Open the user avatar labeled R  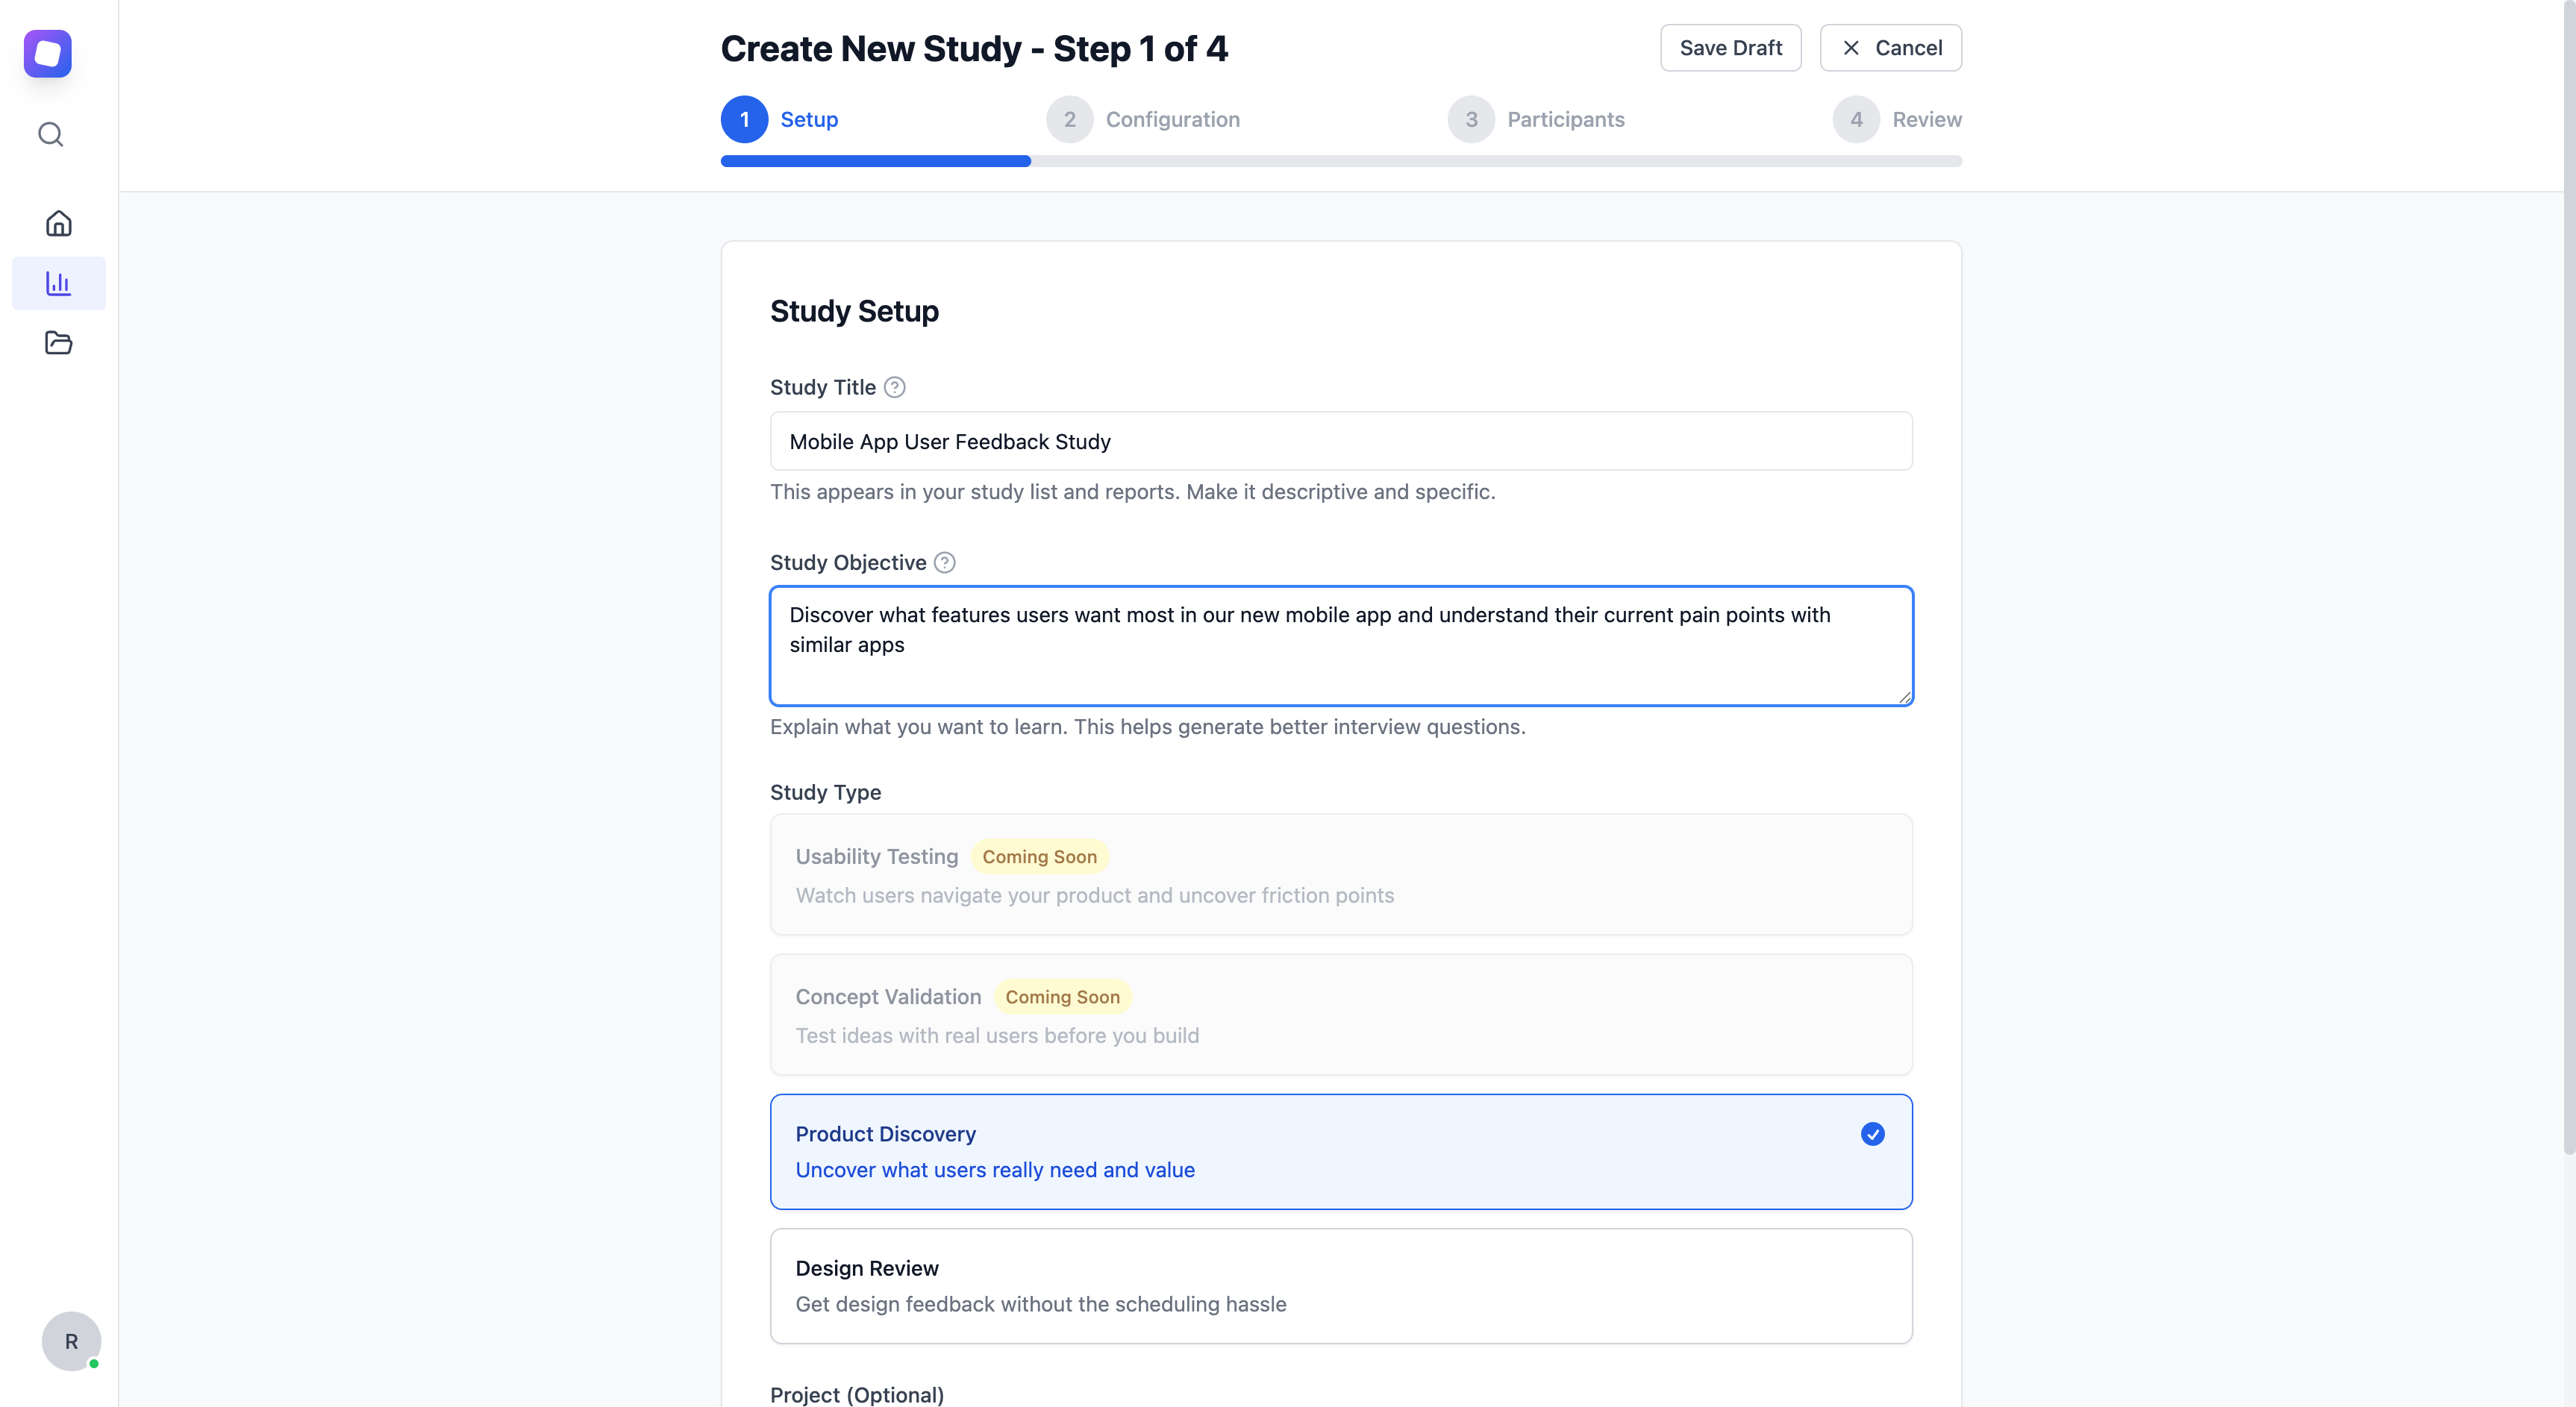click(x=71, y=1341)
